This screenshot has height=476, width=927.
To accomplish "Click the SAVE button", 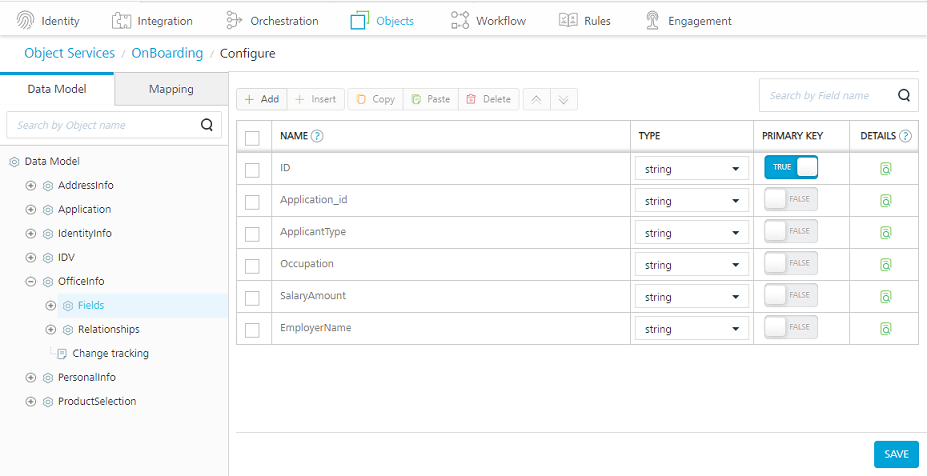I will (895, 454).
